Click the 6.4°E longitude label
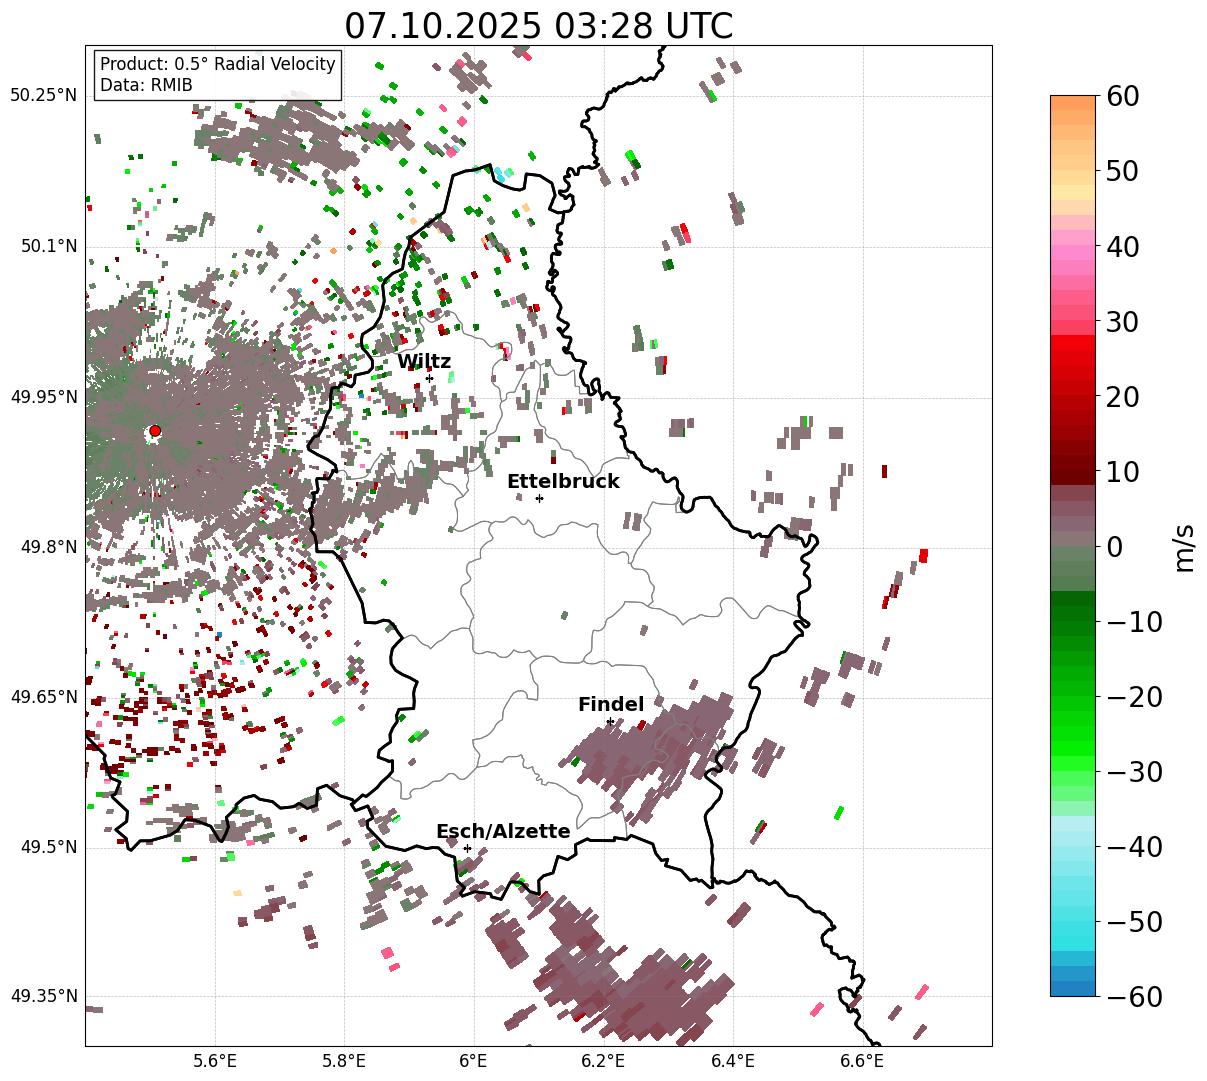This screenshot has width=1207, height=1081. tap(733, 1060)
